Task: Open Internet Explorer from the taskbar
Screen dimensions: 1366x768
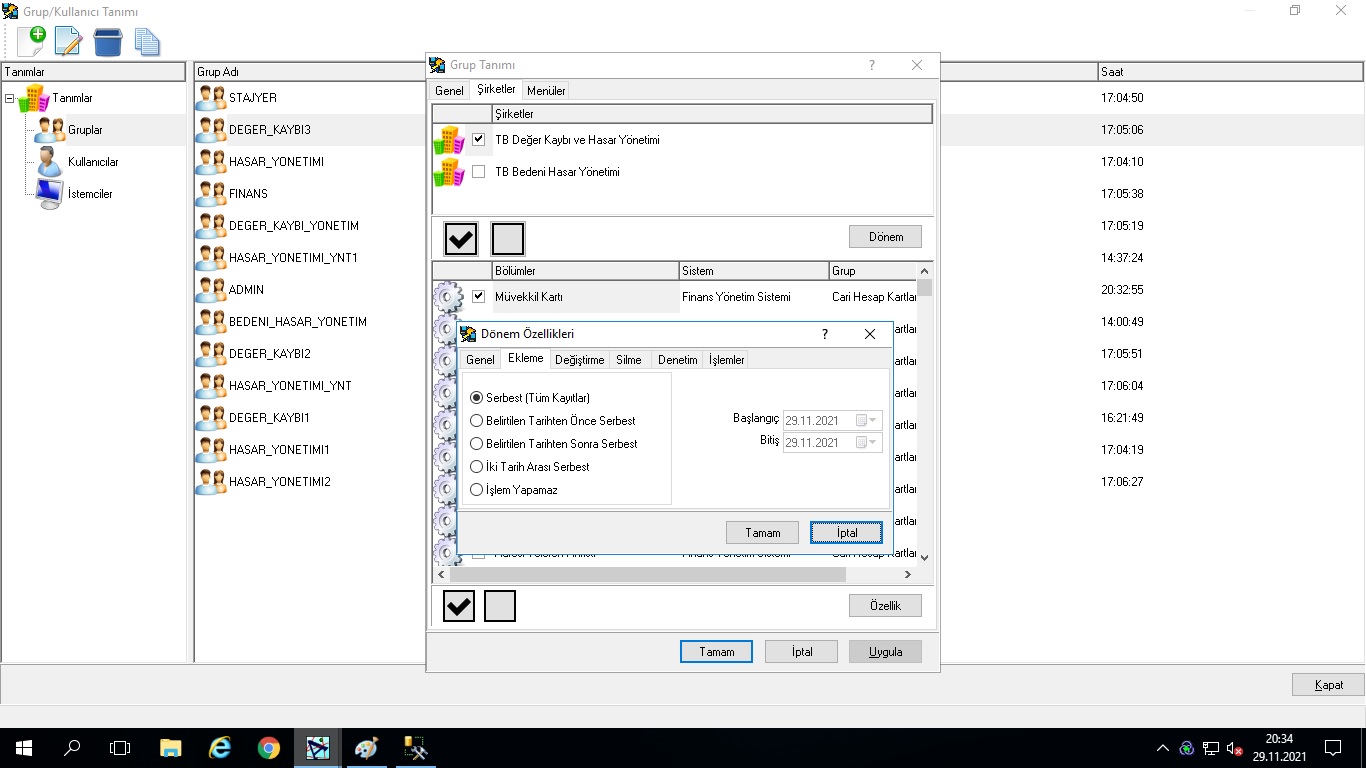Action: coord(220,748)
